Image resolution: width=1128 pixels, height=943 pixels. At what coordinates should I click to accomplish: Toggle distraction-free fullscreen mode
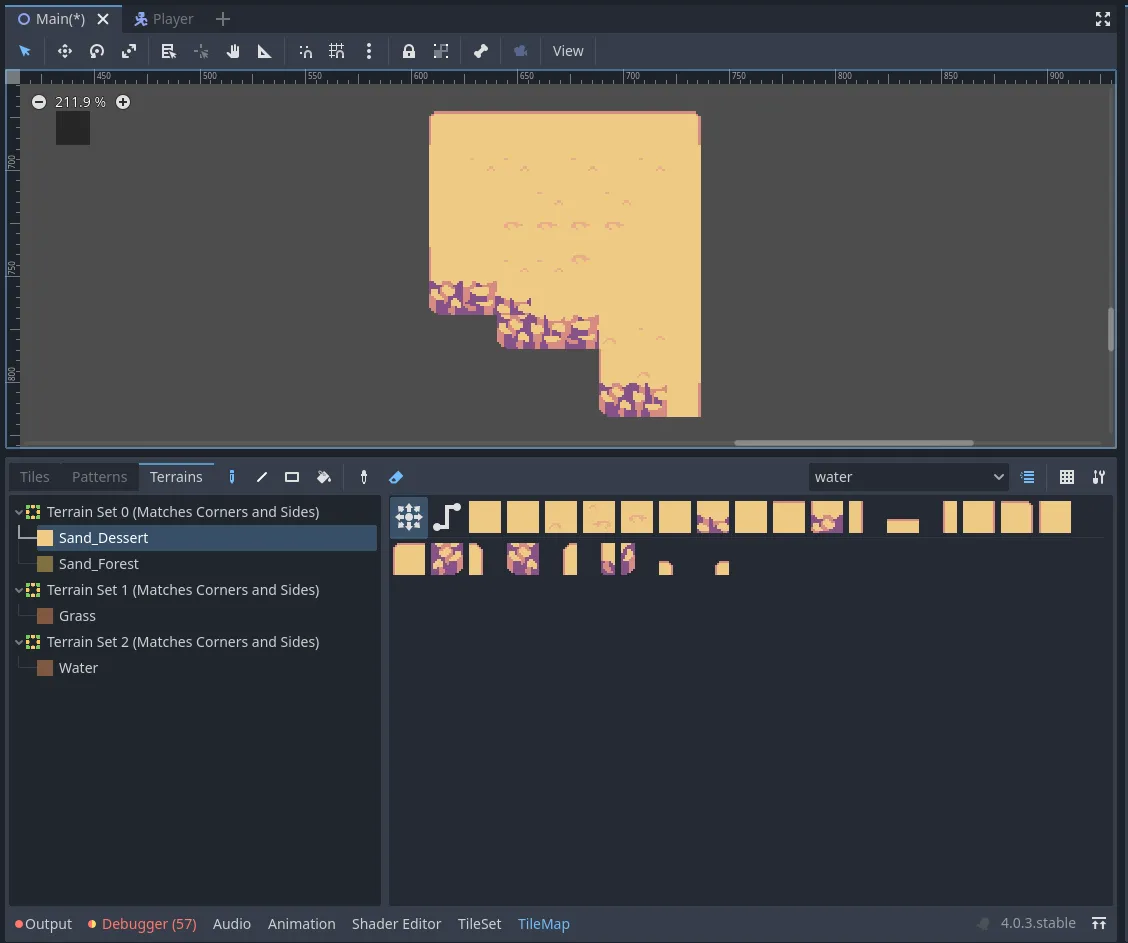click(1103, 19)
